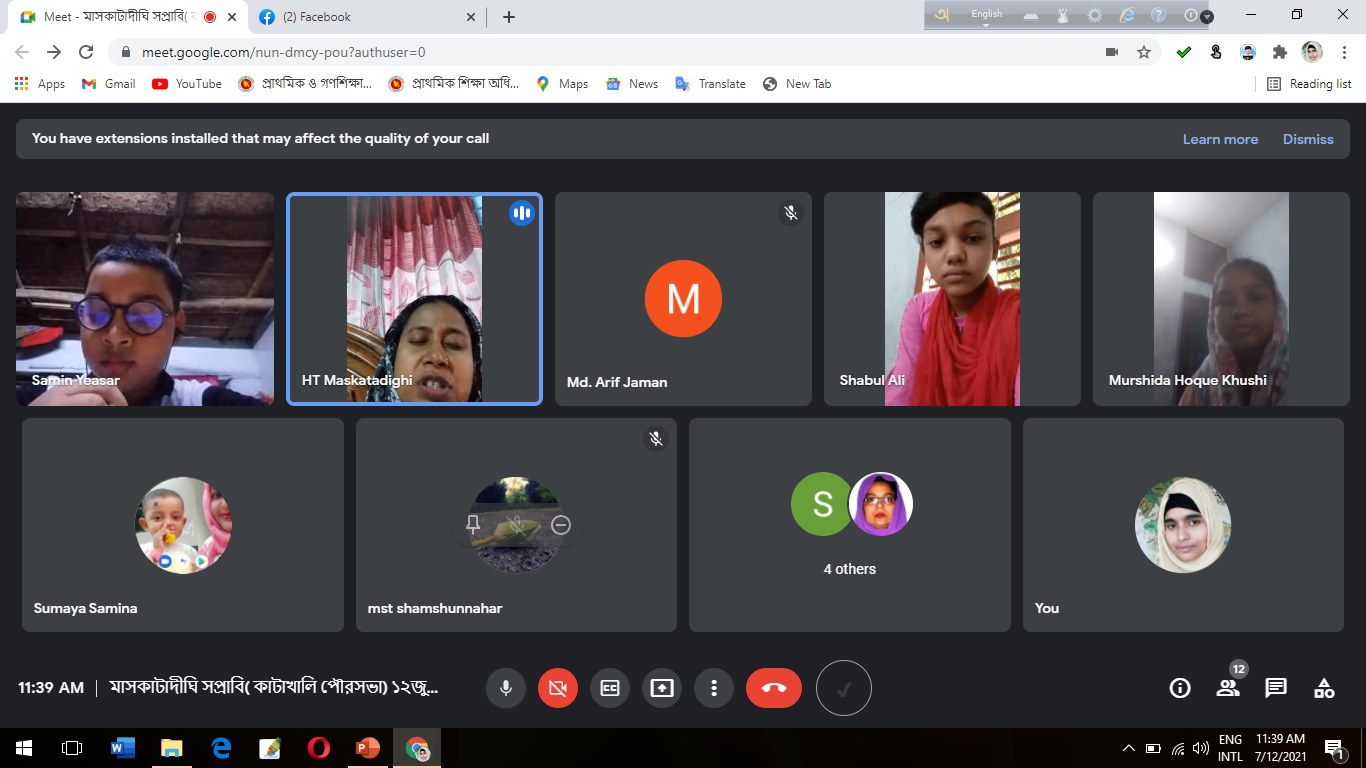The image size is (1366, 768).
Task: Start presenting your screen
Action: pos(662,688)
